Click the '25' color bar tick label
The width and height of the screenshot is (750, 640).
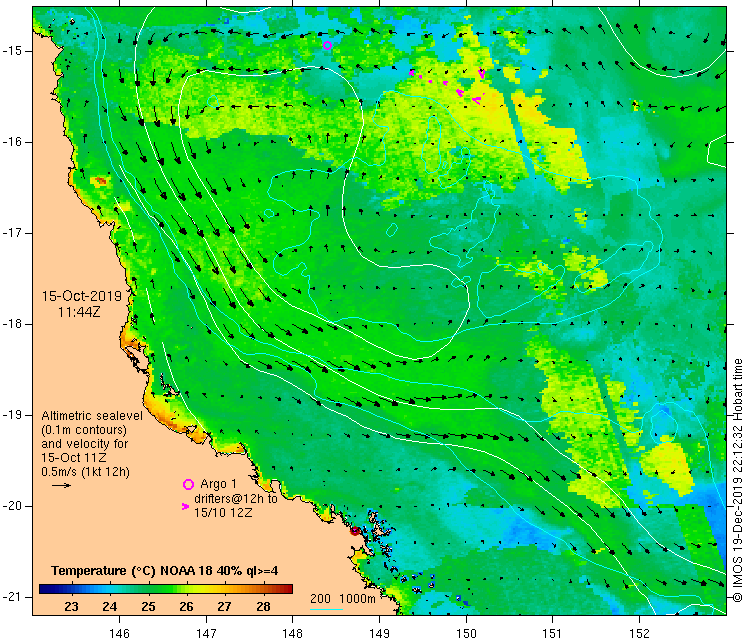[148, 607]
